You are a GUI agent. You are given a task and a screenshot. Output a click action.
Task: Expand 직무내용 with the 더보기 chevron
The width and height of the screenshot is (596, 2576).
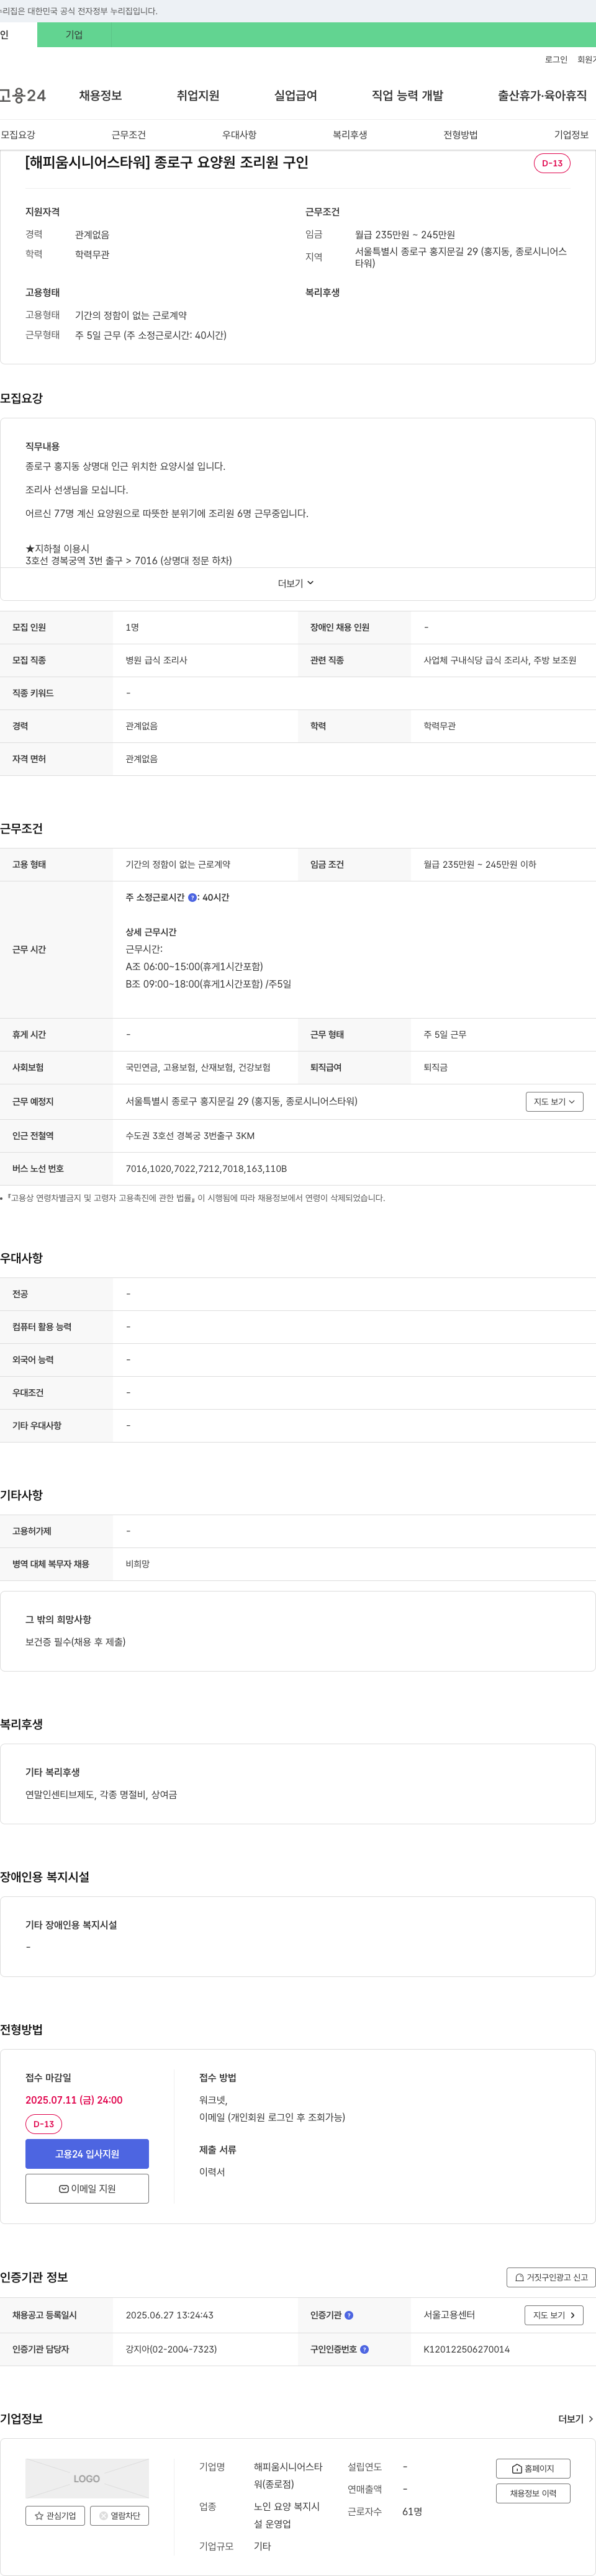(296, 583)
